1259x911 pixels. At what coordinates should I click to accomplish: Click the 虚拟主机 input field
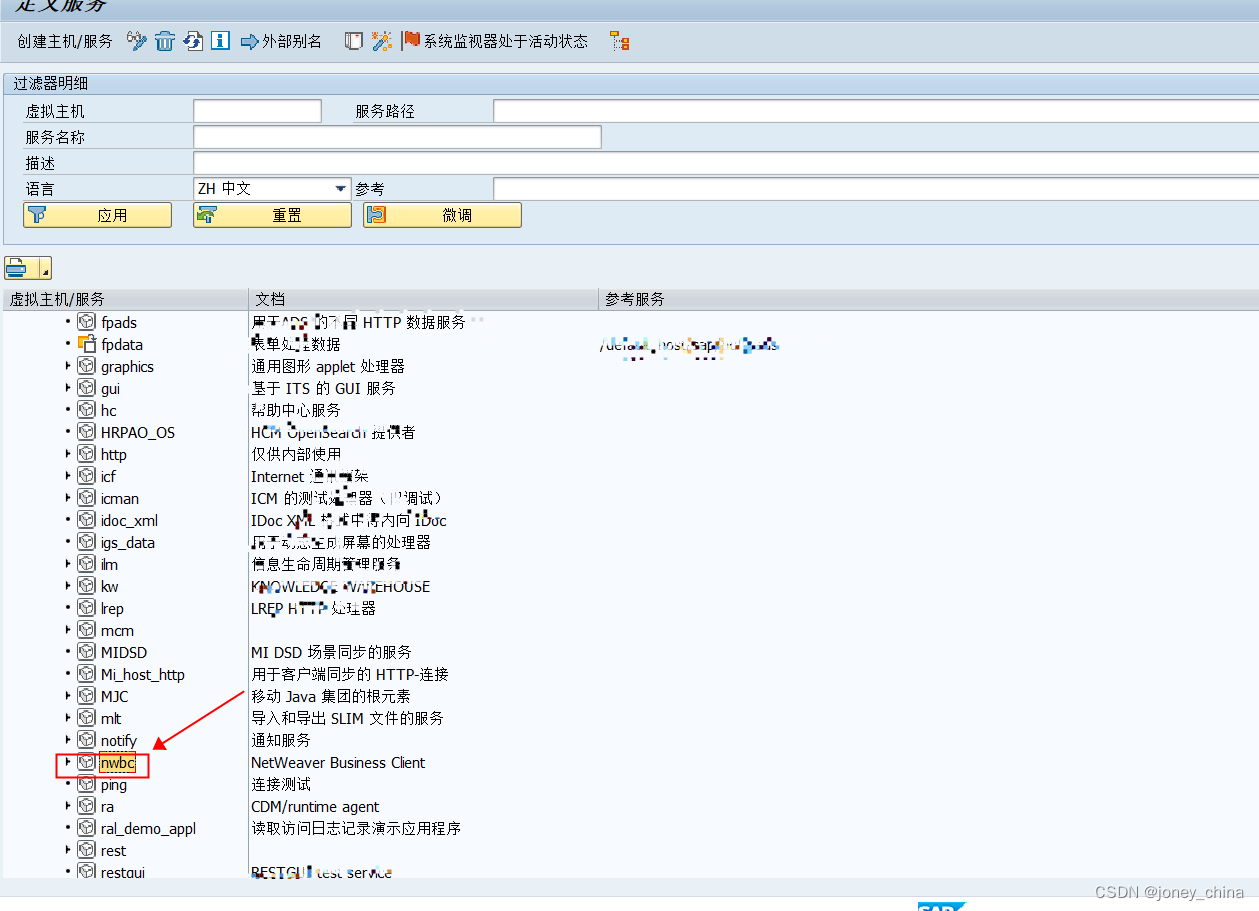point(257,110)
